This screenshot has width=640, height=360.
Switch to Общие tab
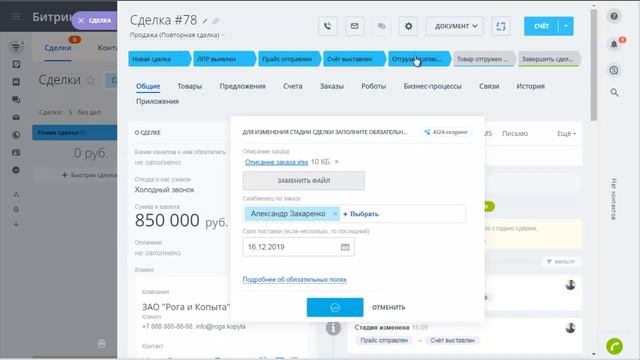tap(148, 86)
